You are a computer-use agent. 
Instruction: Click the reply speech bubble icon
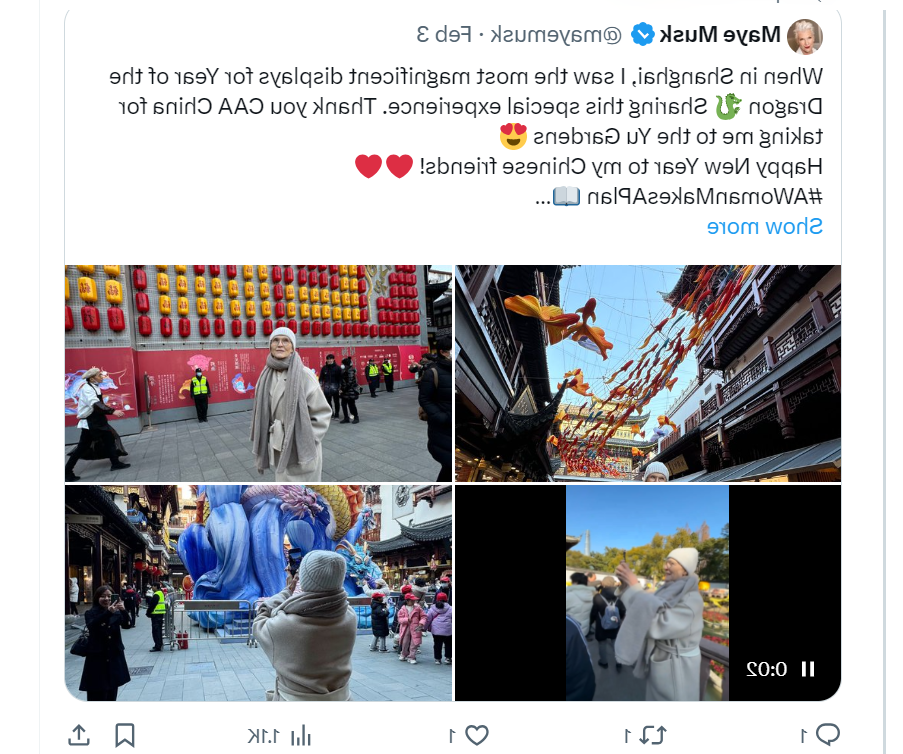pyautogui.click(x=828, y=734)
